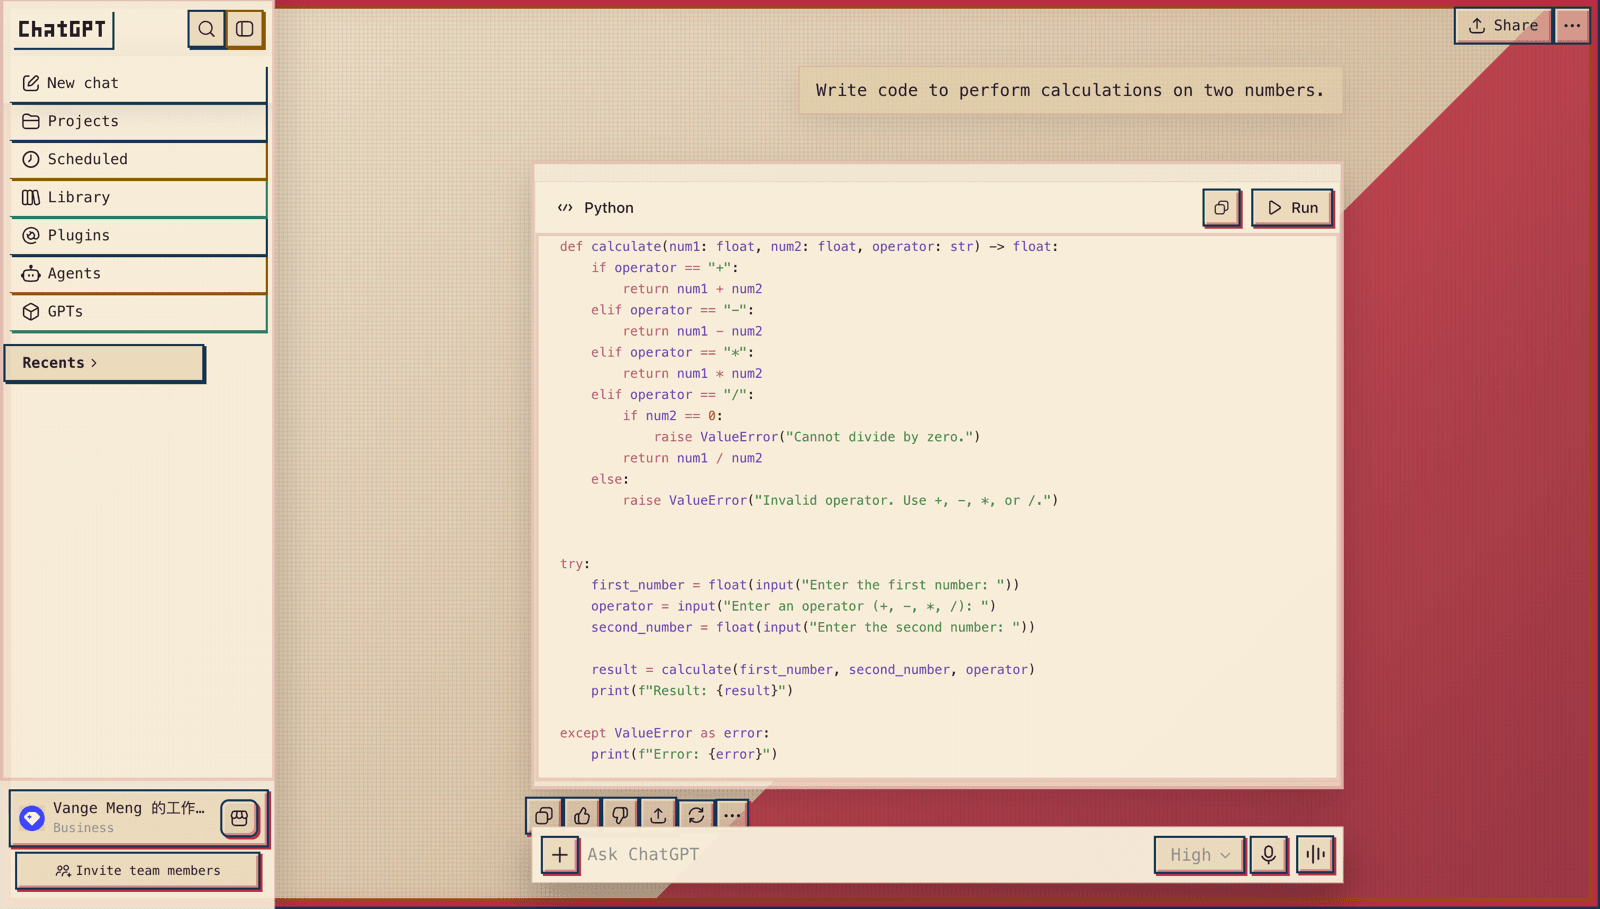Expand the Recents list
The image size is (1600, 909).
104,363
